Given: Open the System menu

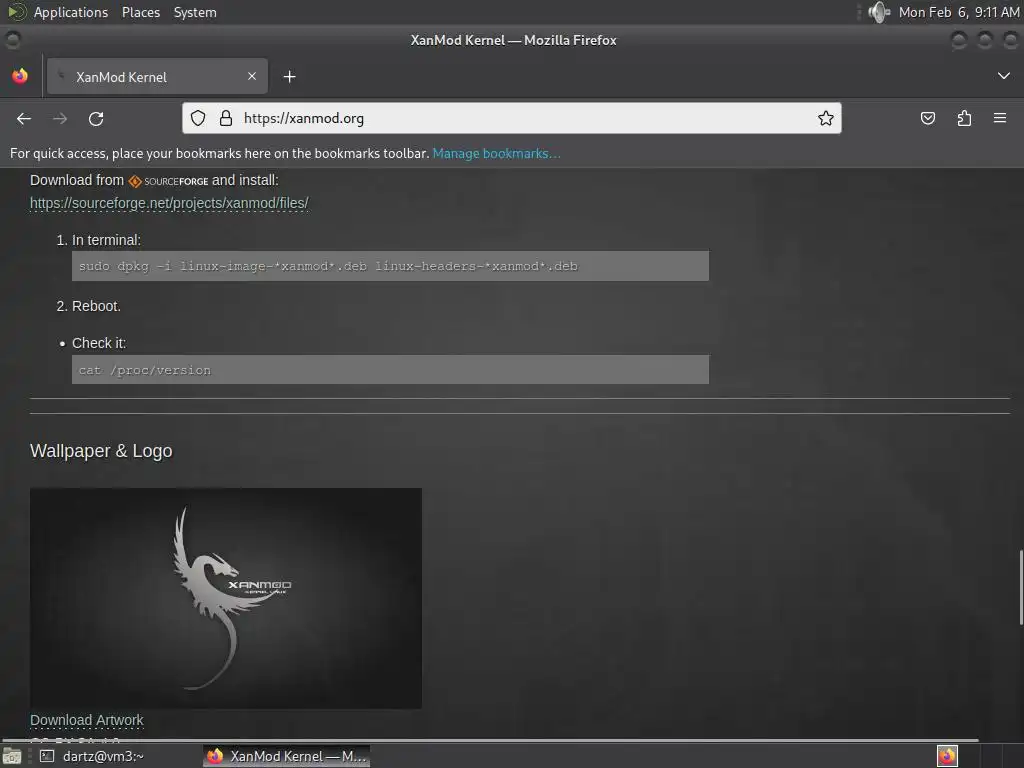Looking at the screenshot, I should [195, 12].
